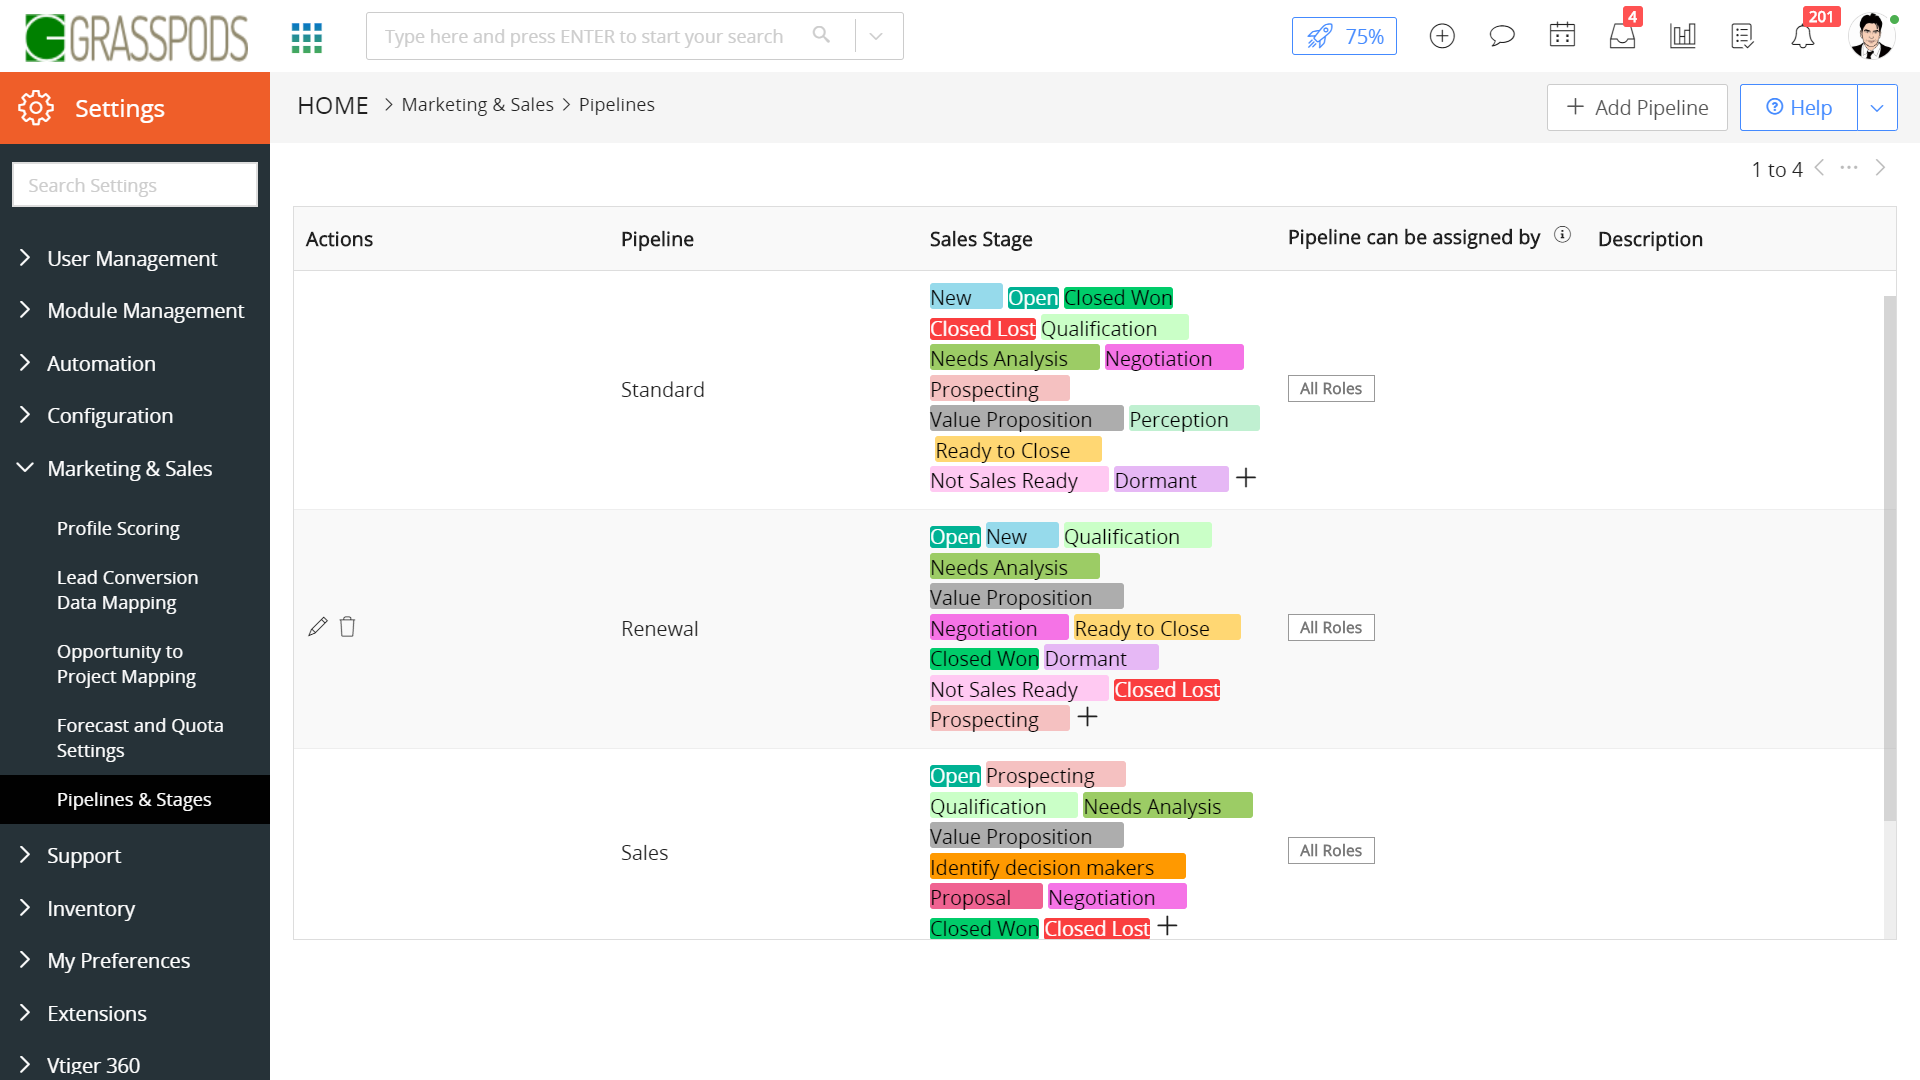Open the Help button dropdown arrow
Screen dimensions: 1920x1080
coord(1877,107)
